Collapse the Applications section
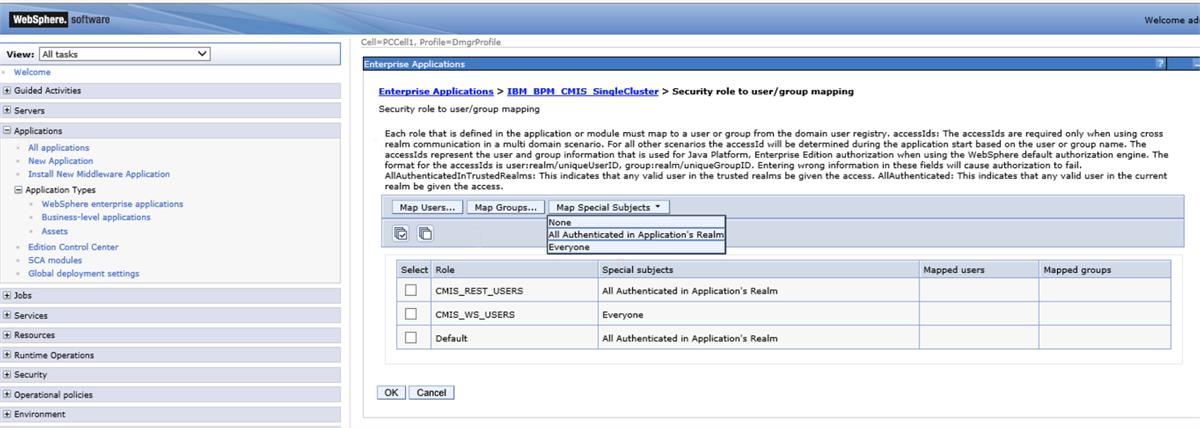1200x428 pixels. point(8,131)
